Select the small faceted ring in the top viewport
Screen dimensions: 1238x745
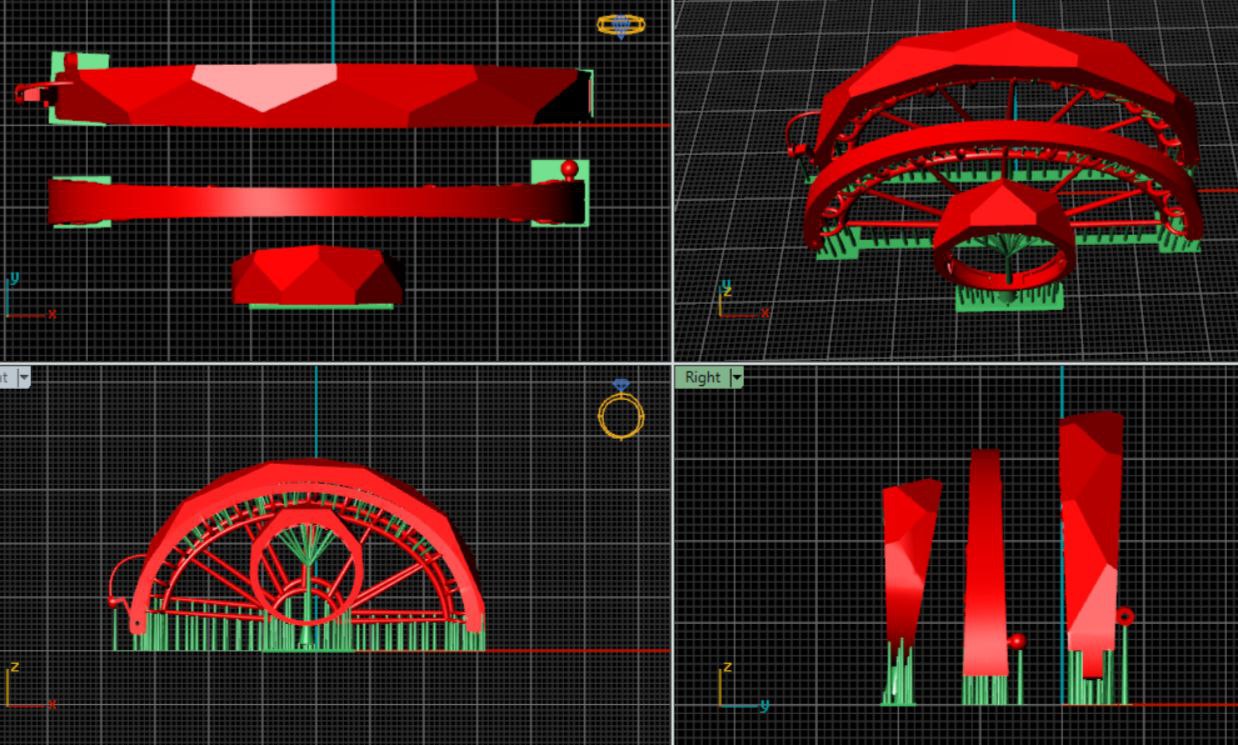tap(316, 276)
